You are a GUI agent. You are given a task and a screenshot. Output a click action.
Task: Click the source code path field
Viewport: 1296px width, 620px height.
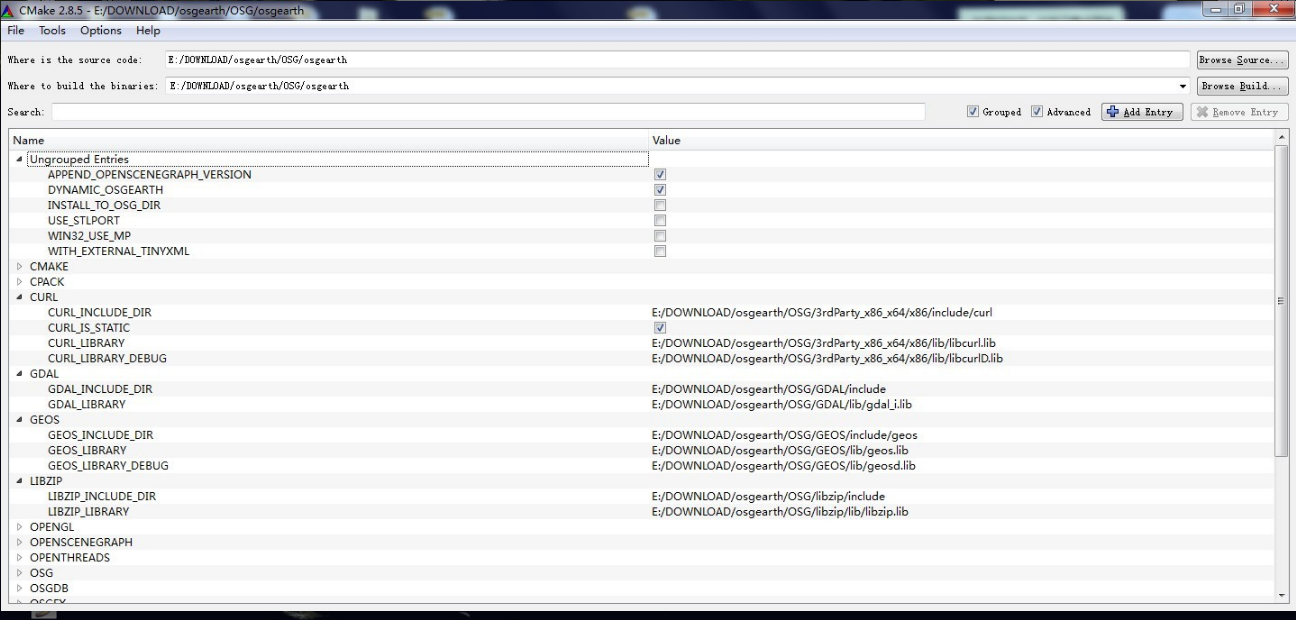[678, 60]
